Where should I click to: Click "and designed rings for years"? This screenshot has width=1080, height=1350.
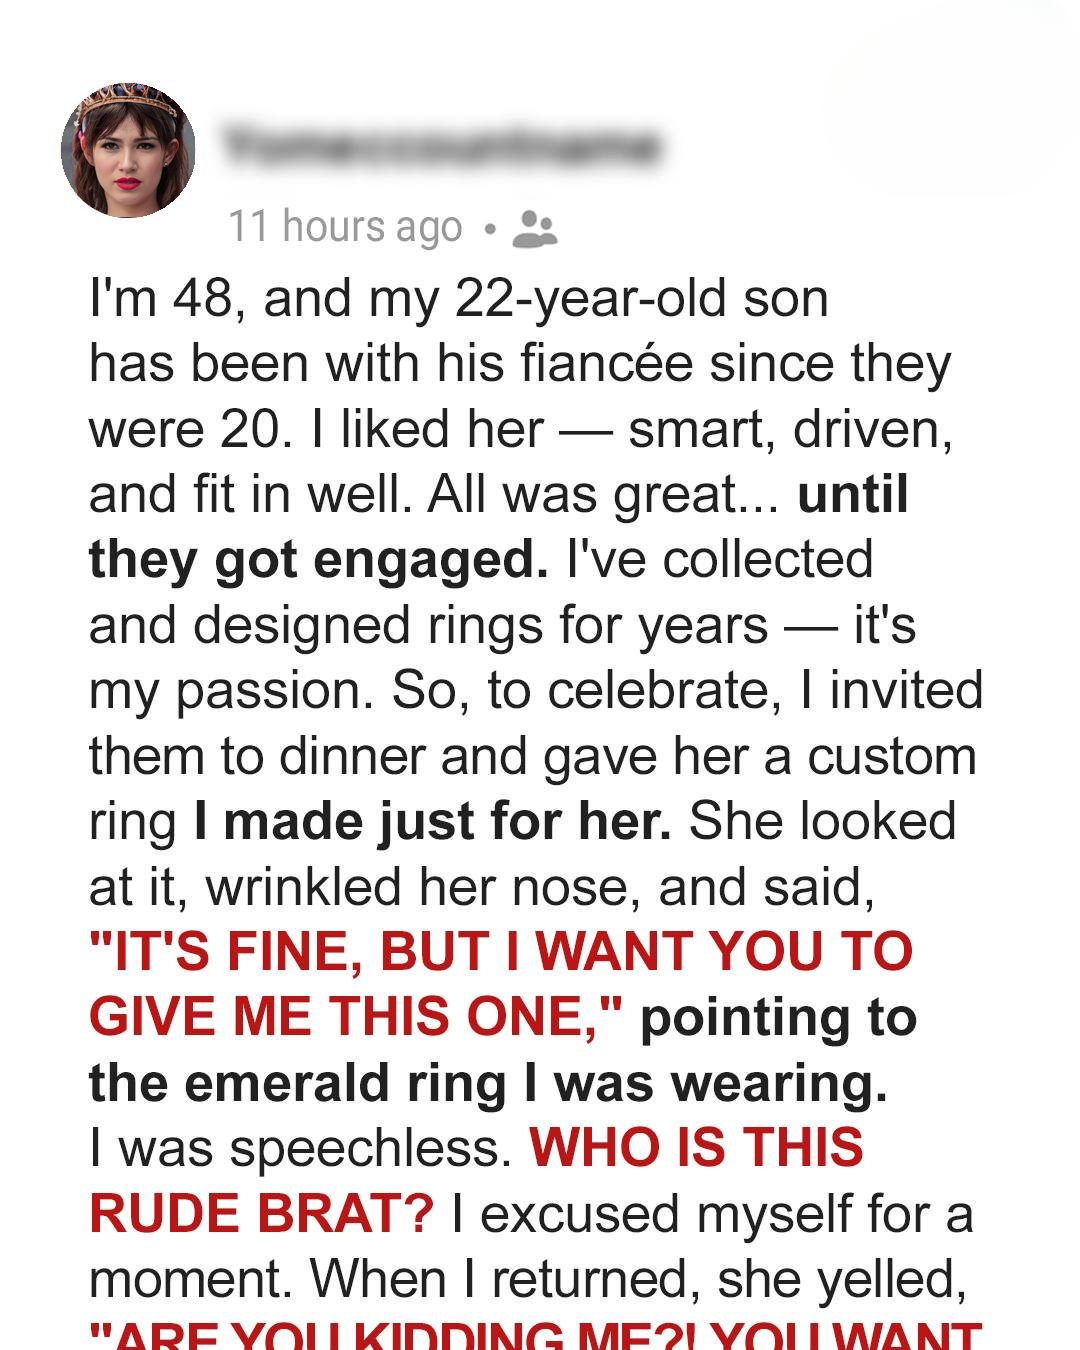click(x=428, y=626)
